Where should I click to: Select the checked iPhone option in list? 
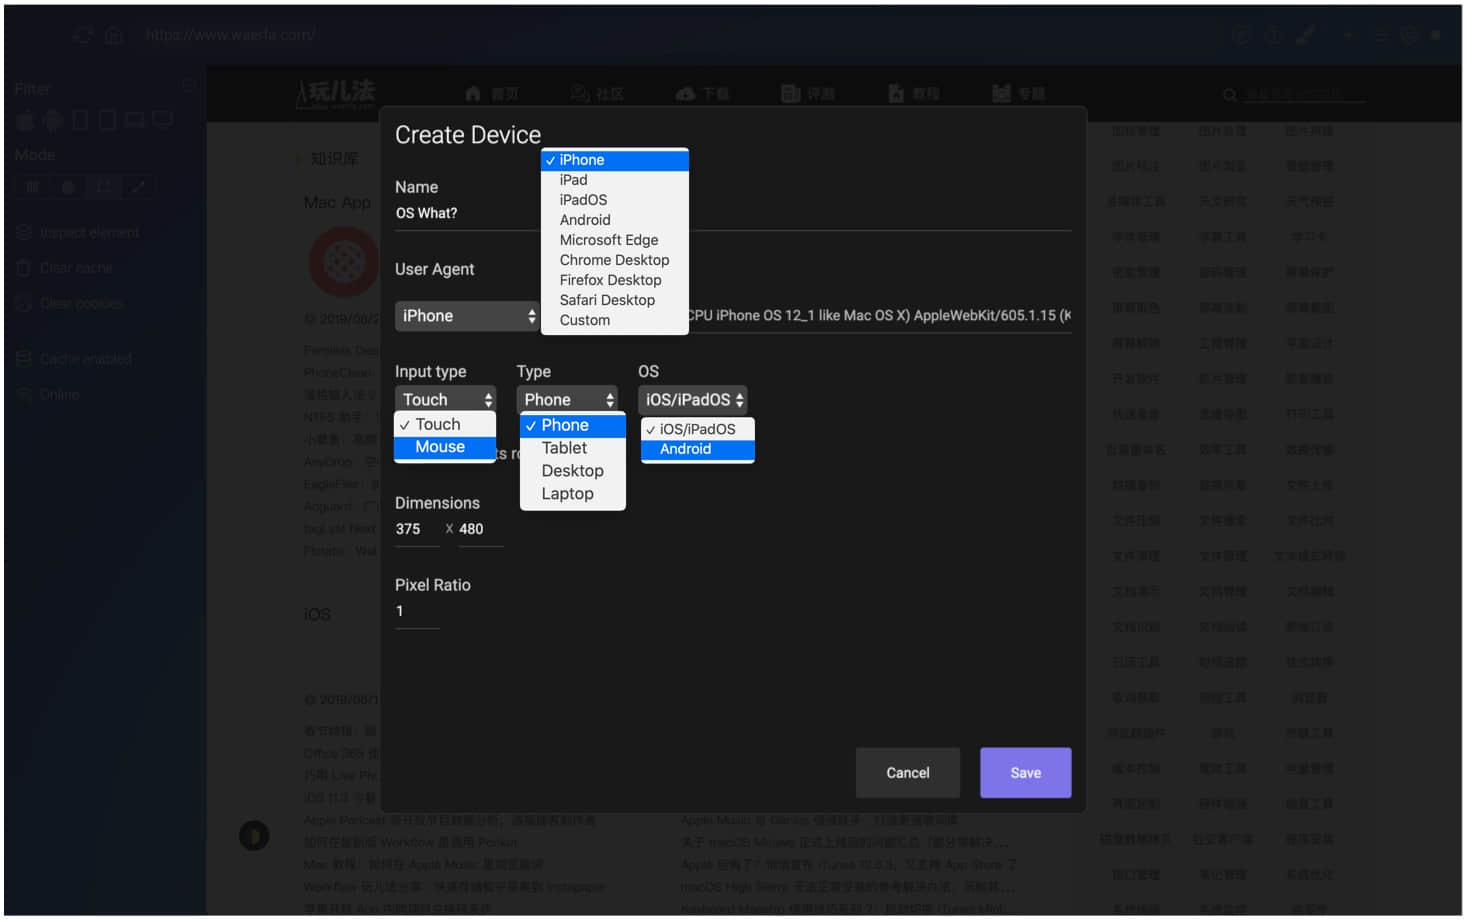click(x=614, y=160)
